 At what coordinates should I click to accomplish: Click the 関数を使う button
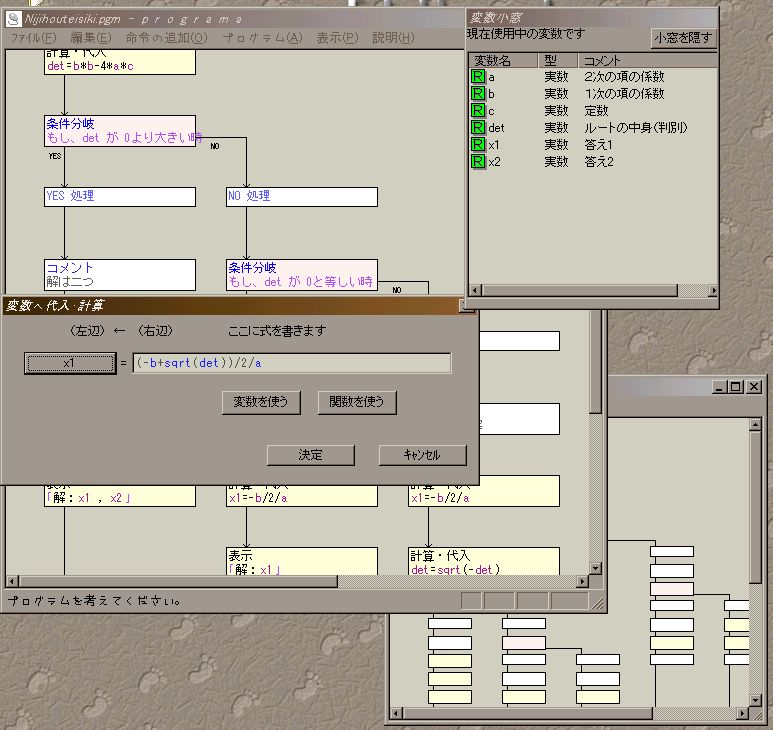pyautogui.click(x=357, y=402)
